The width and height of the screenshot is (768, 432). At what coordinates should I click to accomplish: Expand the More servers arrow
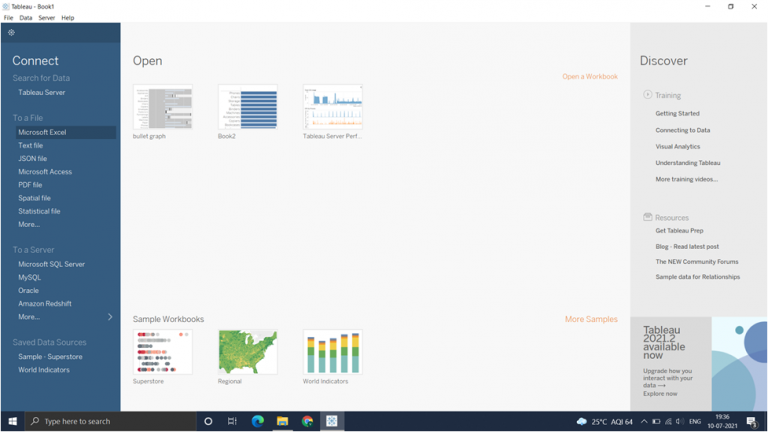[x=110, y=317]
